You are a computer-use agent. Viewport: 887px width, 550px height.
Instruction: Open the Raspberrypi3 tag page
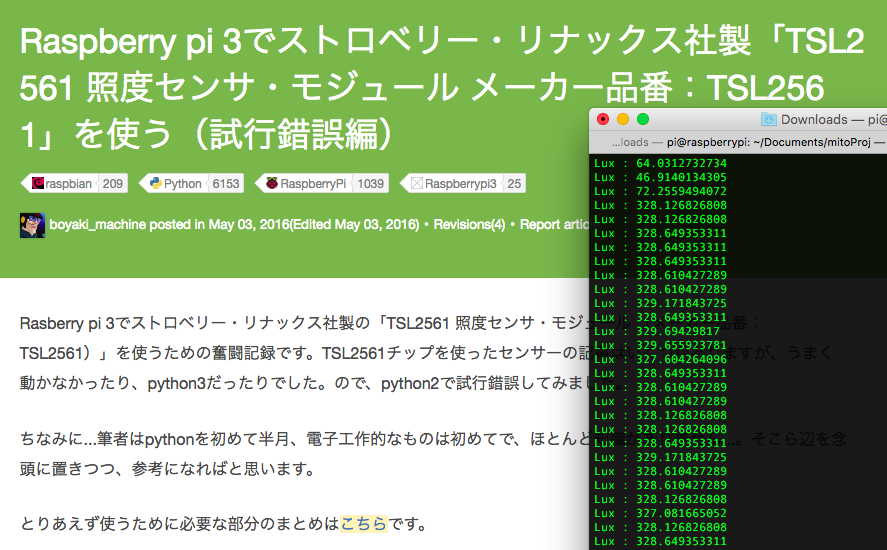tap(460, 183)
